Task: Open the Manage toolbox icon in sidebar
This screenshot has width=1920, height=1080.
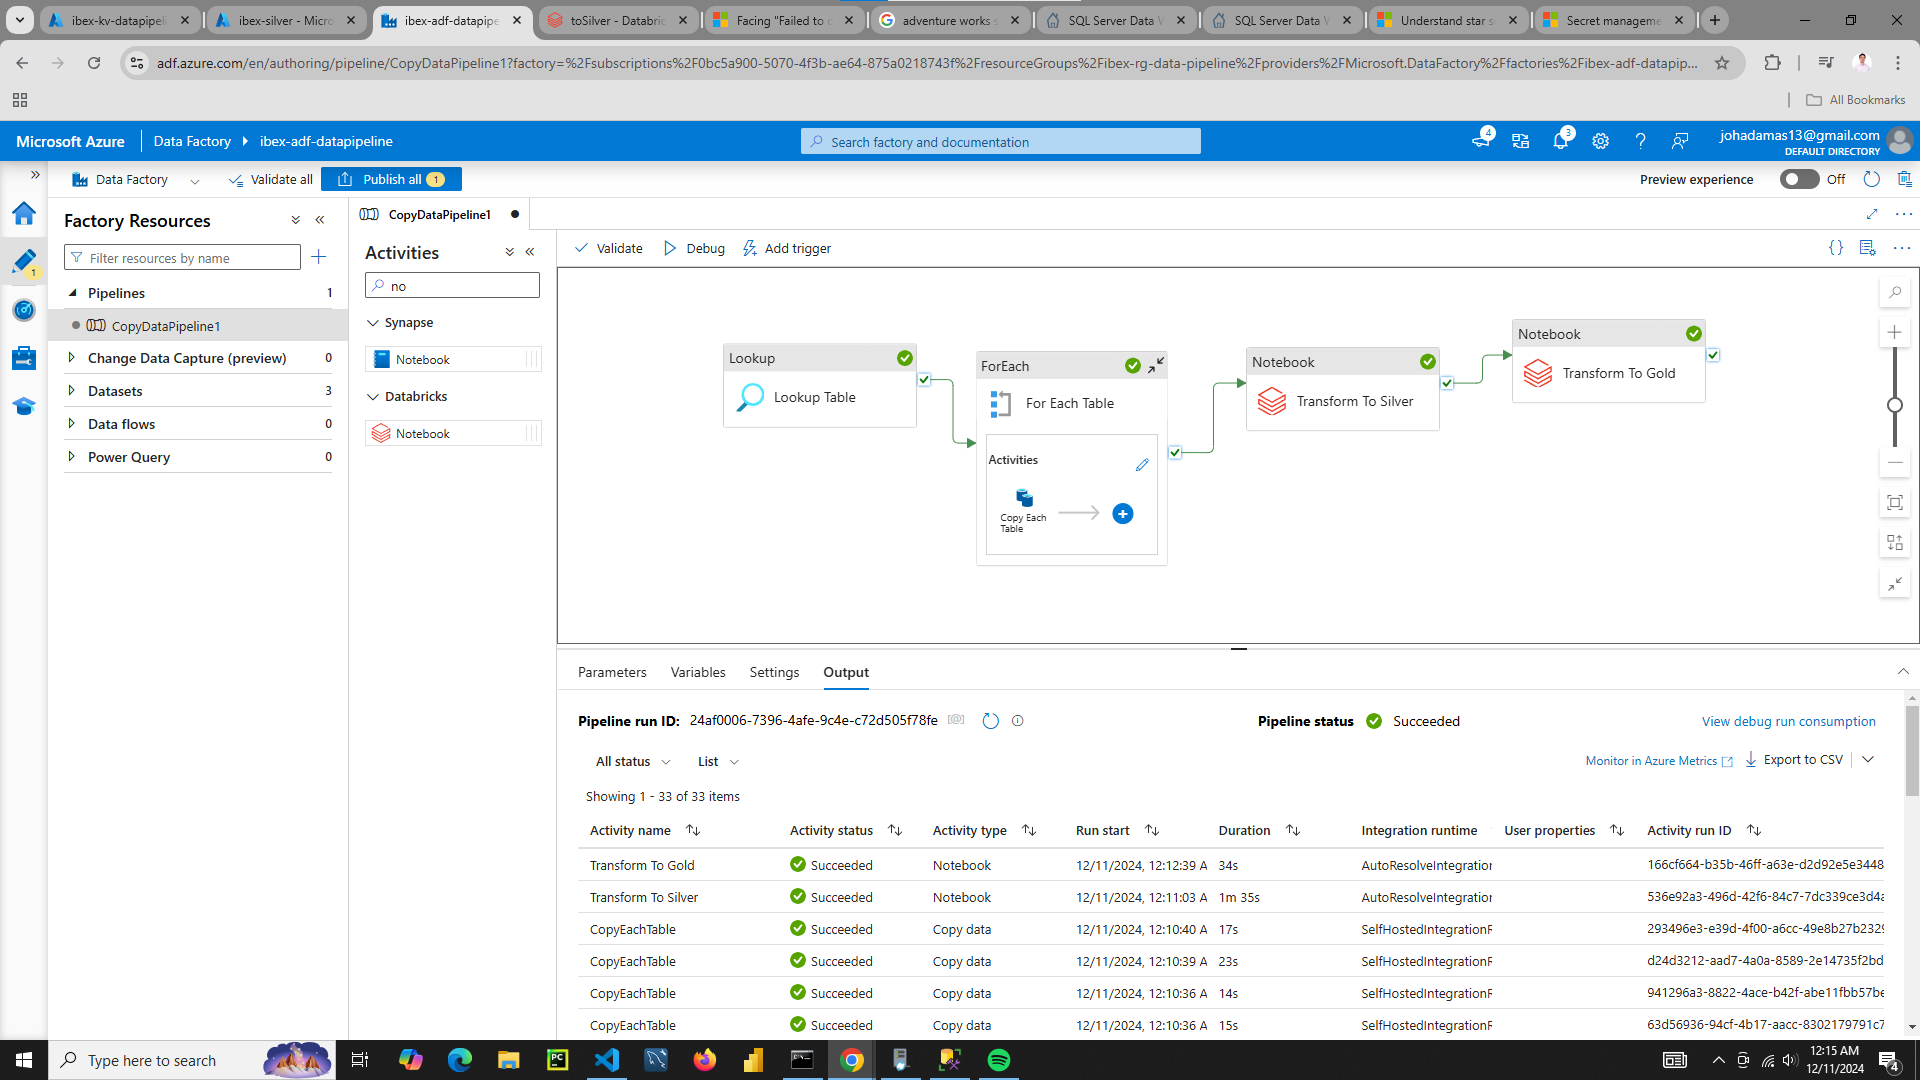Action: point(24,358)
